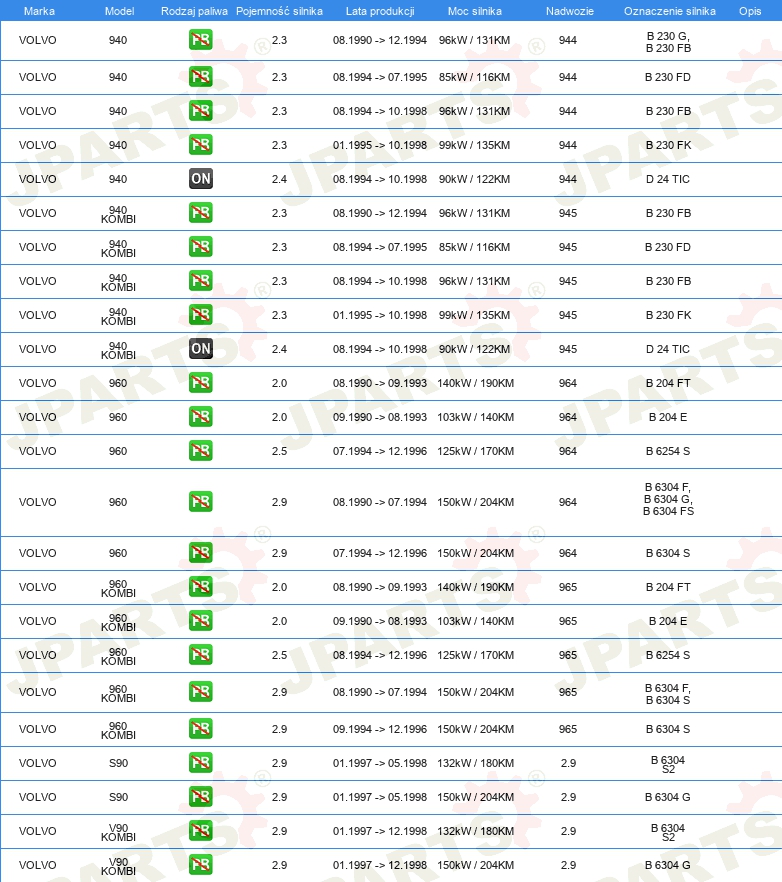Click the petrol icon in the V90 KOMBI 150kW row
782x882 pixels.
[201, 865]
